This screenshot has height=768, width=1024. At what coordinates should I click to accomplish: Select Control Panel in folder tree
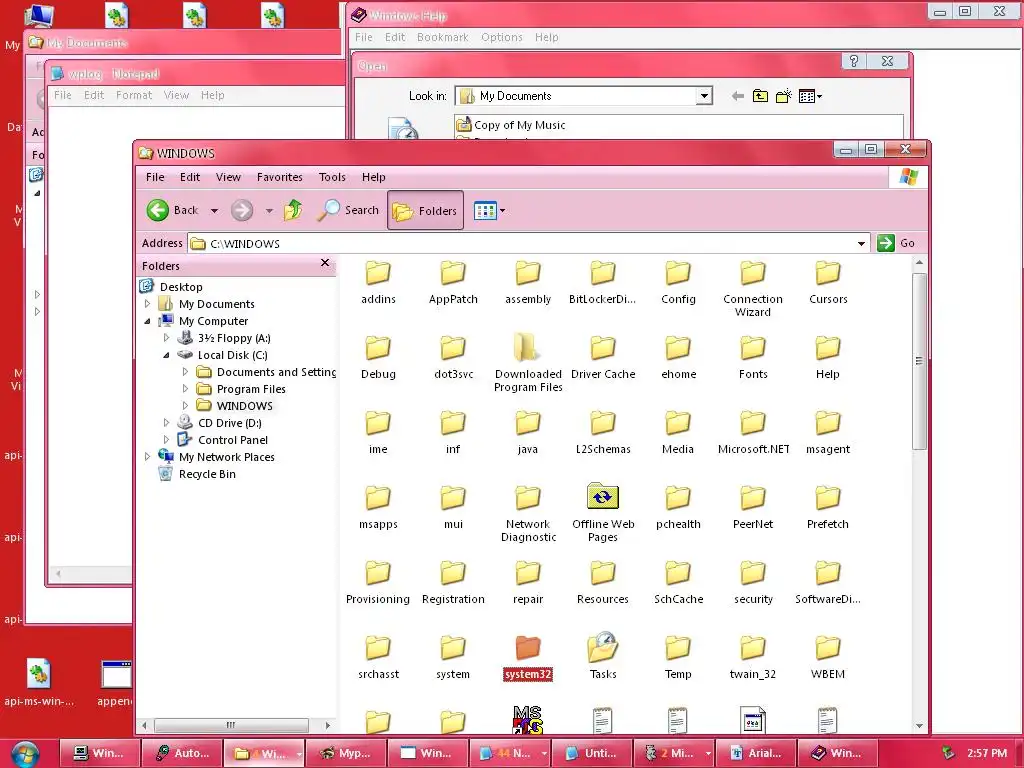pos(232,440)
